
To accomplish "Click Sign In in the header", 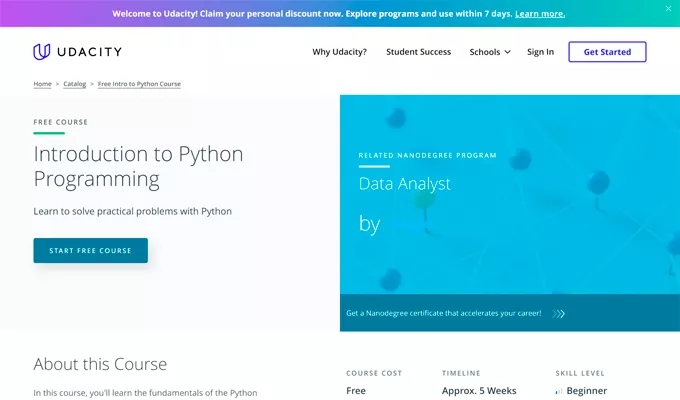I will [540, 52].
